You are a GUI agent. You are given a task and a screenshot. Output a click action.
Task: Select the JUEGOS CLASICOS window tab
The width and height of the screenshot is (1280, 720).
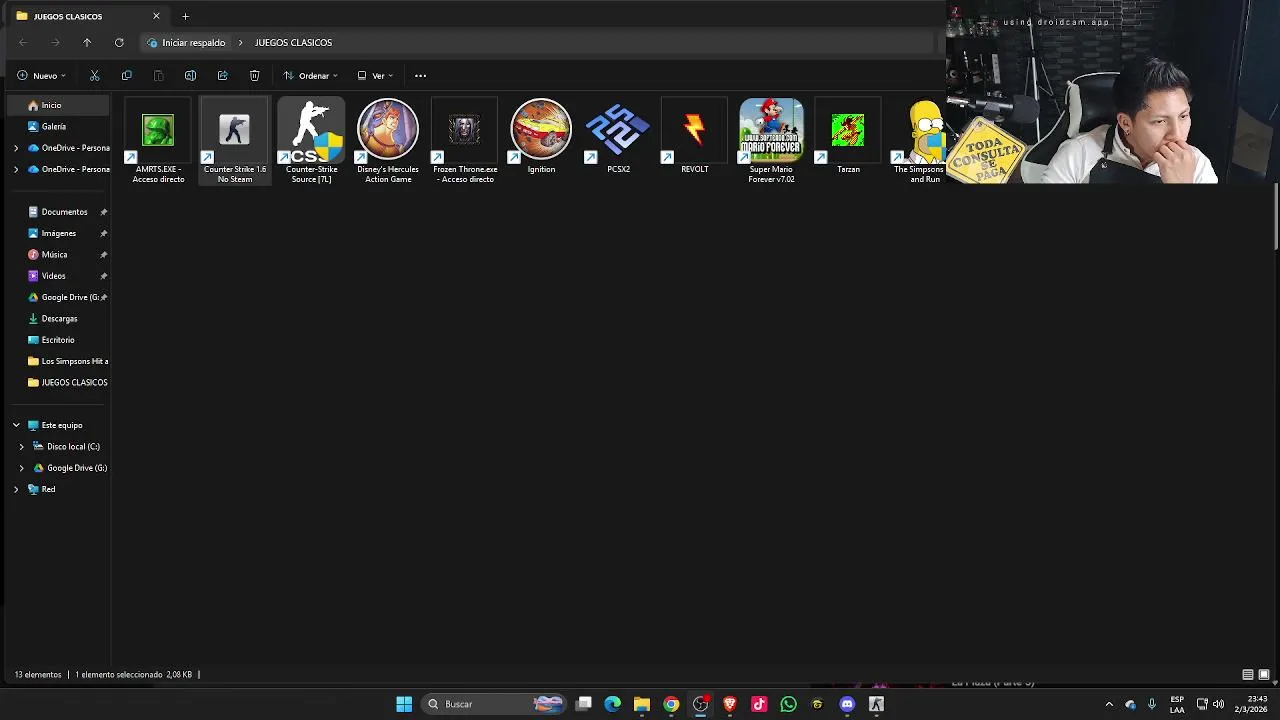[87, 16]
